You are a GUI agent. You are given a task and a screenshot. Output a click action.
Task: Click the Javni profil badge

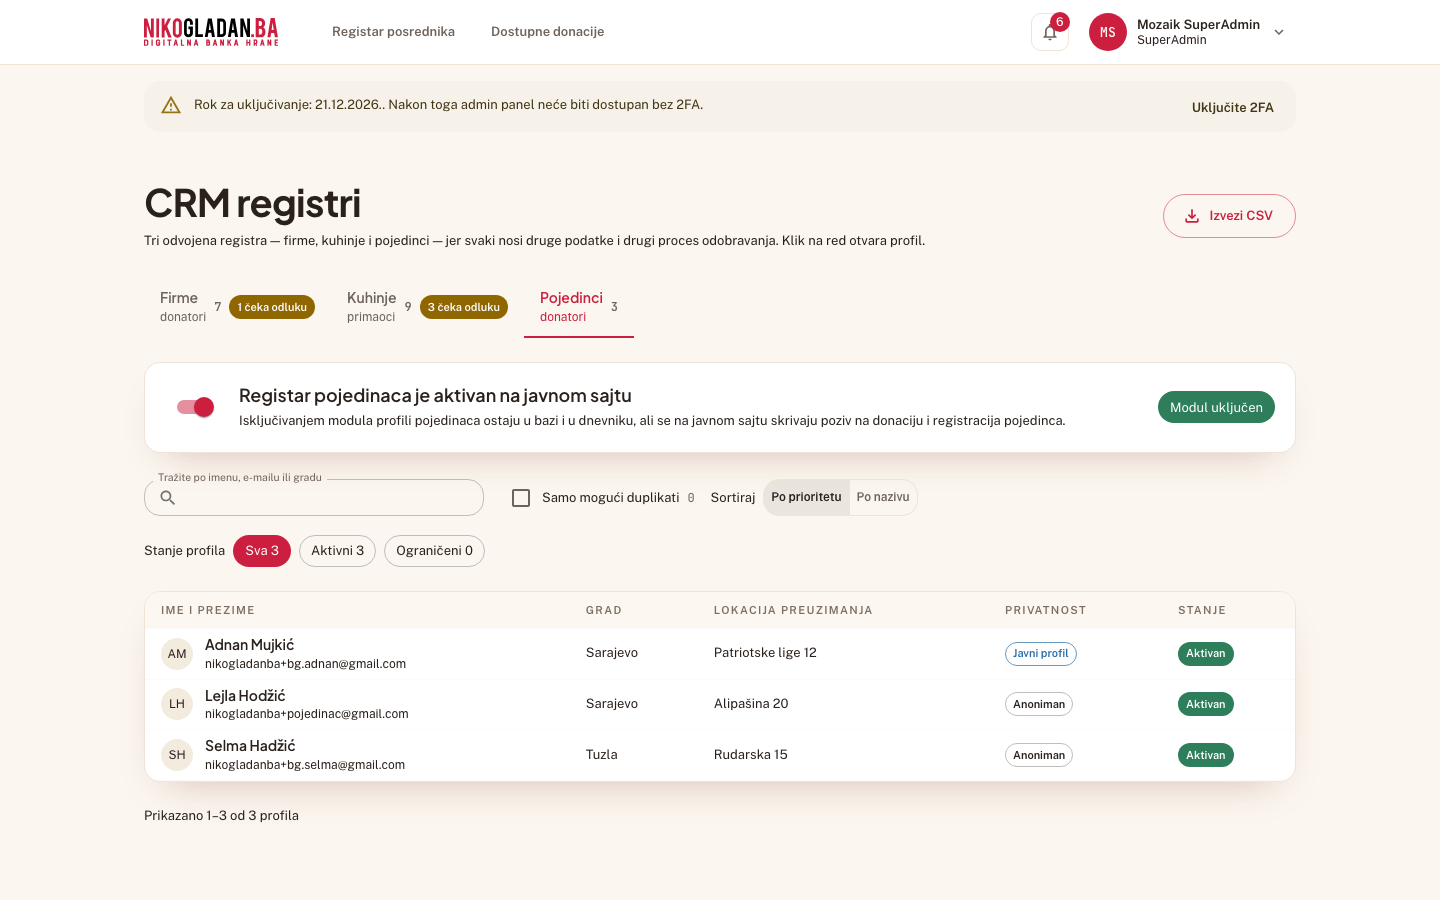(1040, 654)
